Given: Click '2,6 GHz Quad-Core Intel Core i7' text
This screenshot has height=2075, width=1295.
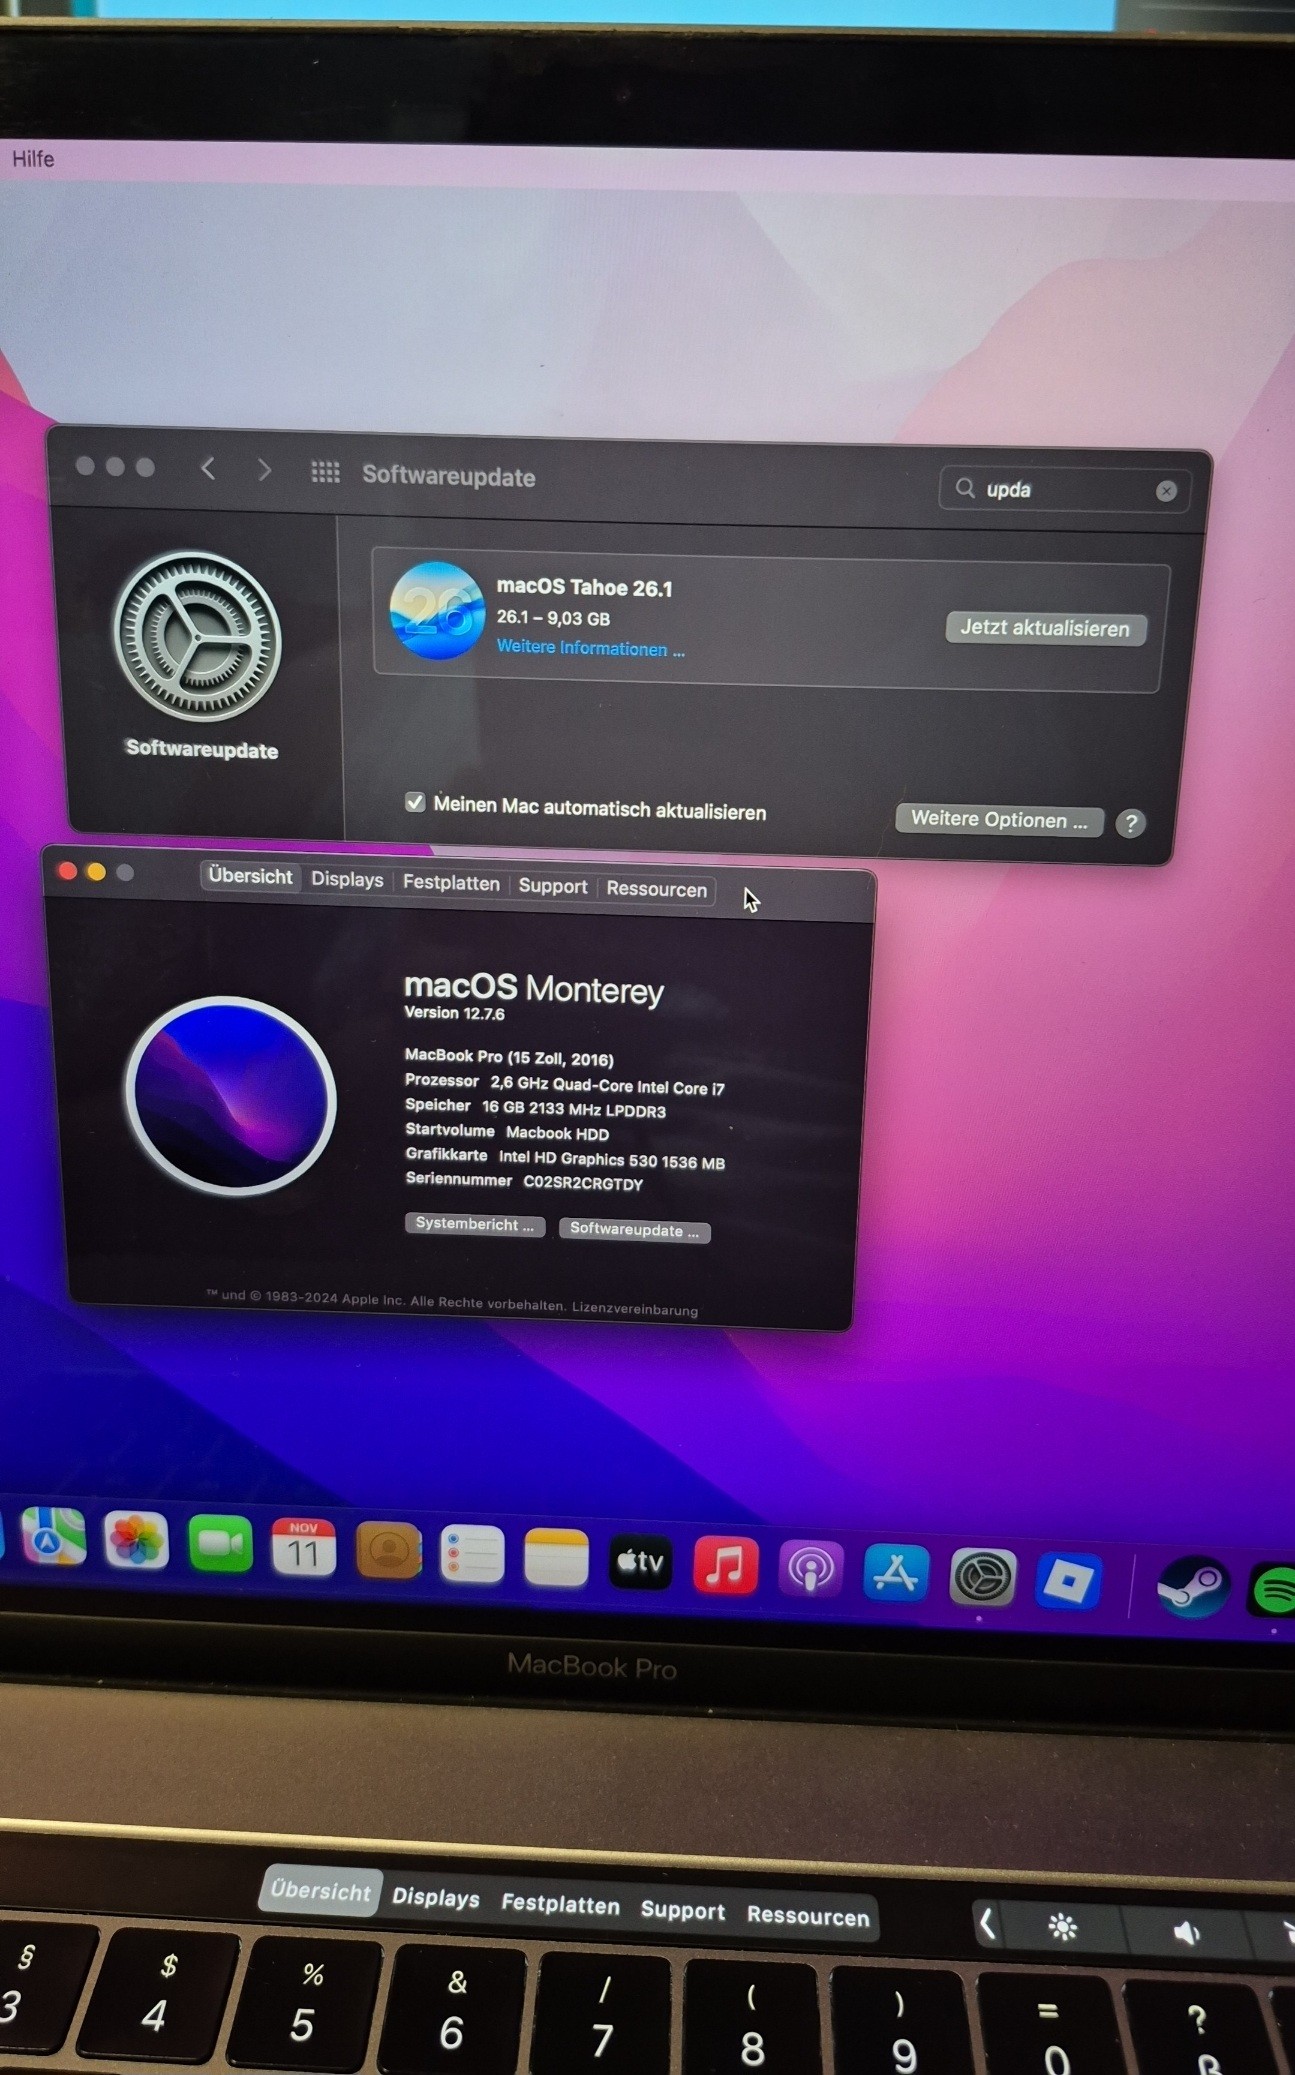Looking at the screenshot, I should click(607, 1085).
